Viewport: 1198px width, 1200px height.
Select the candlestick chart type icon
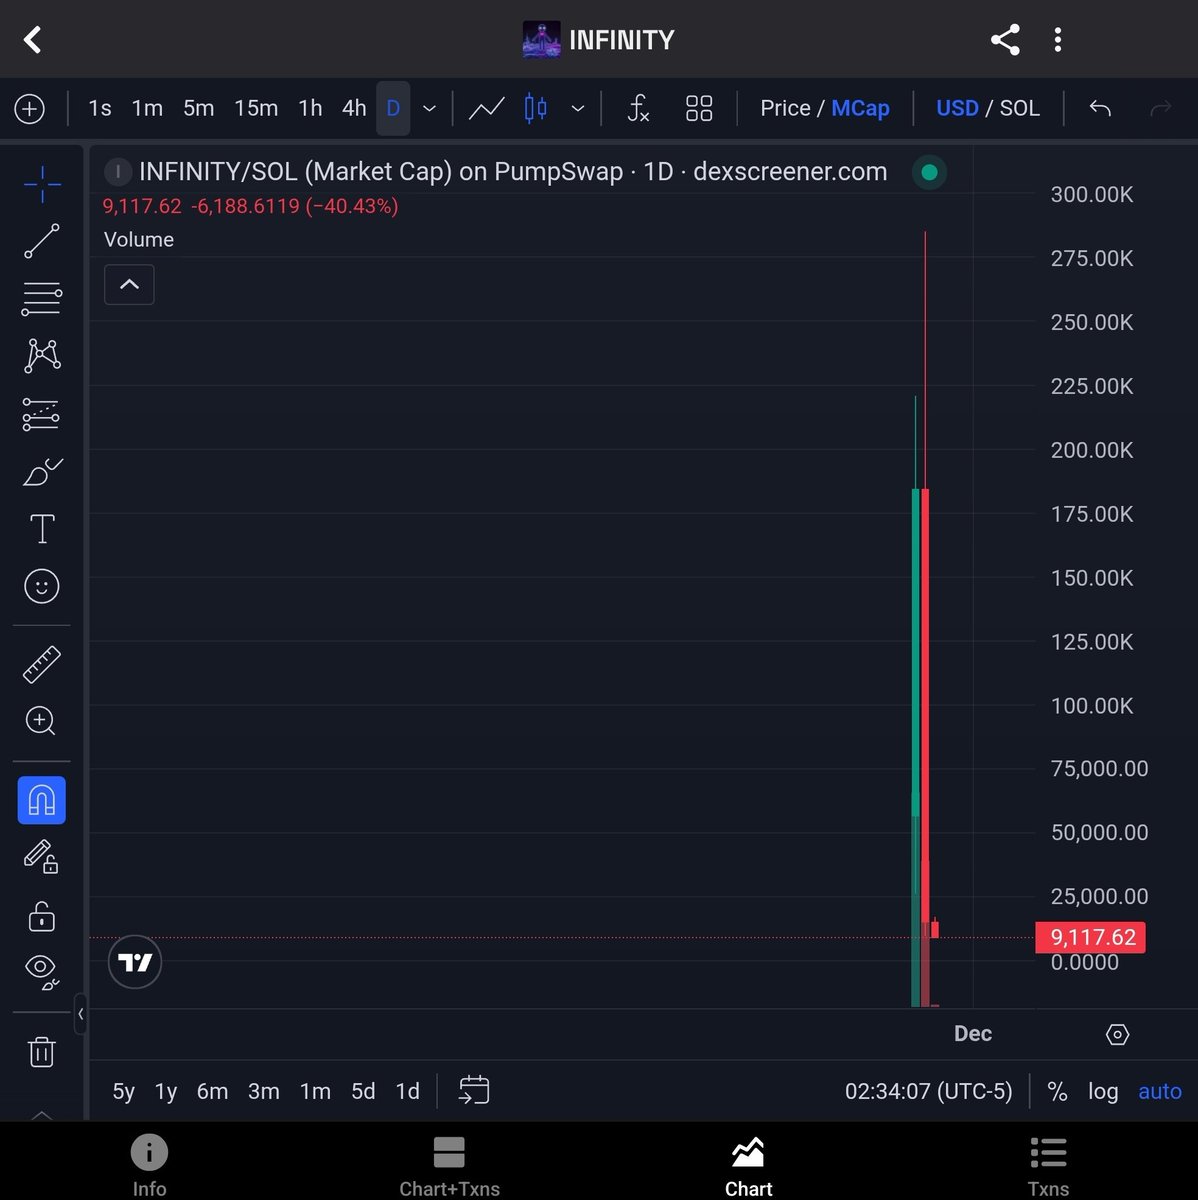pyautogui.click(x=536, y=108)
